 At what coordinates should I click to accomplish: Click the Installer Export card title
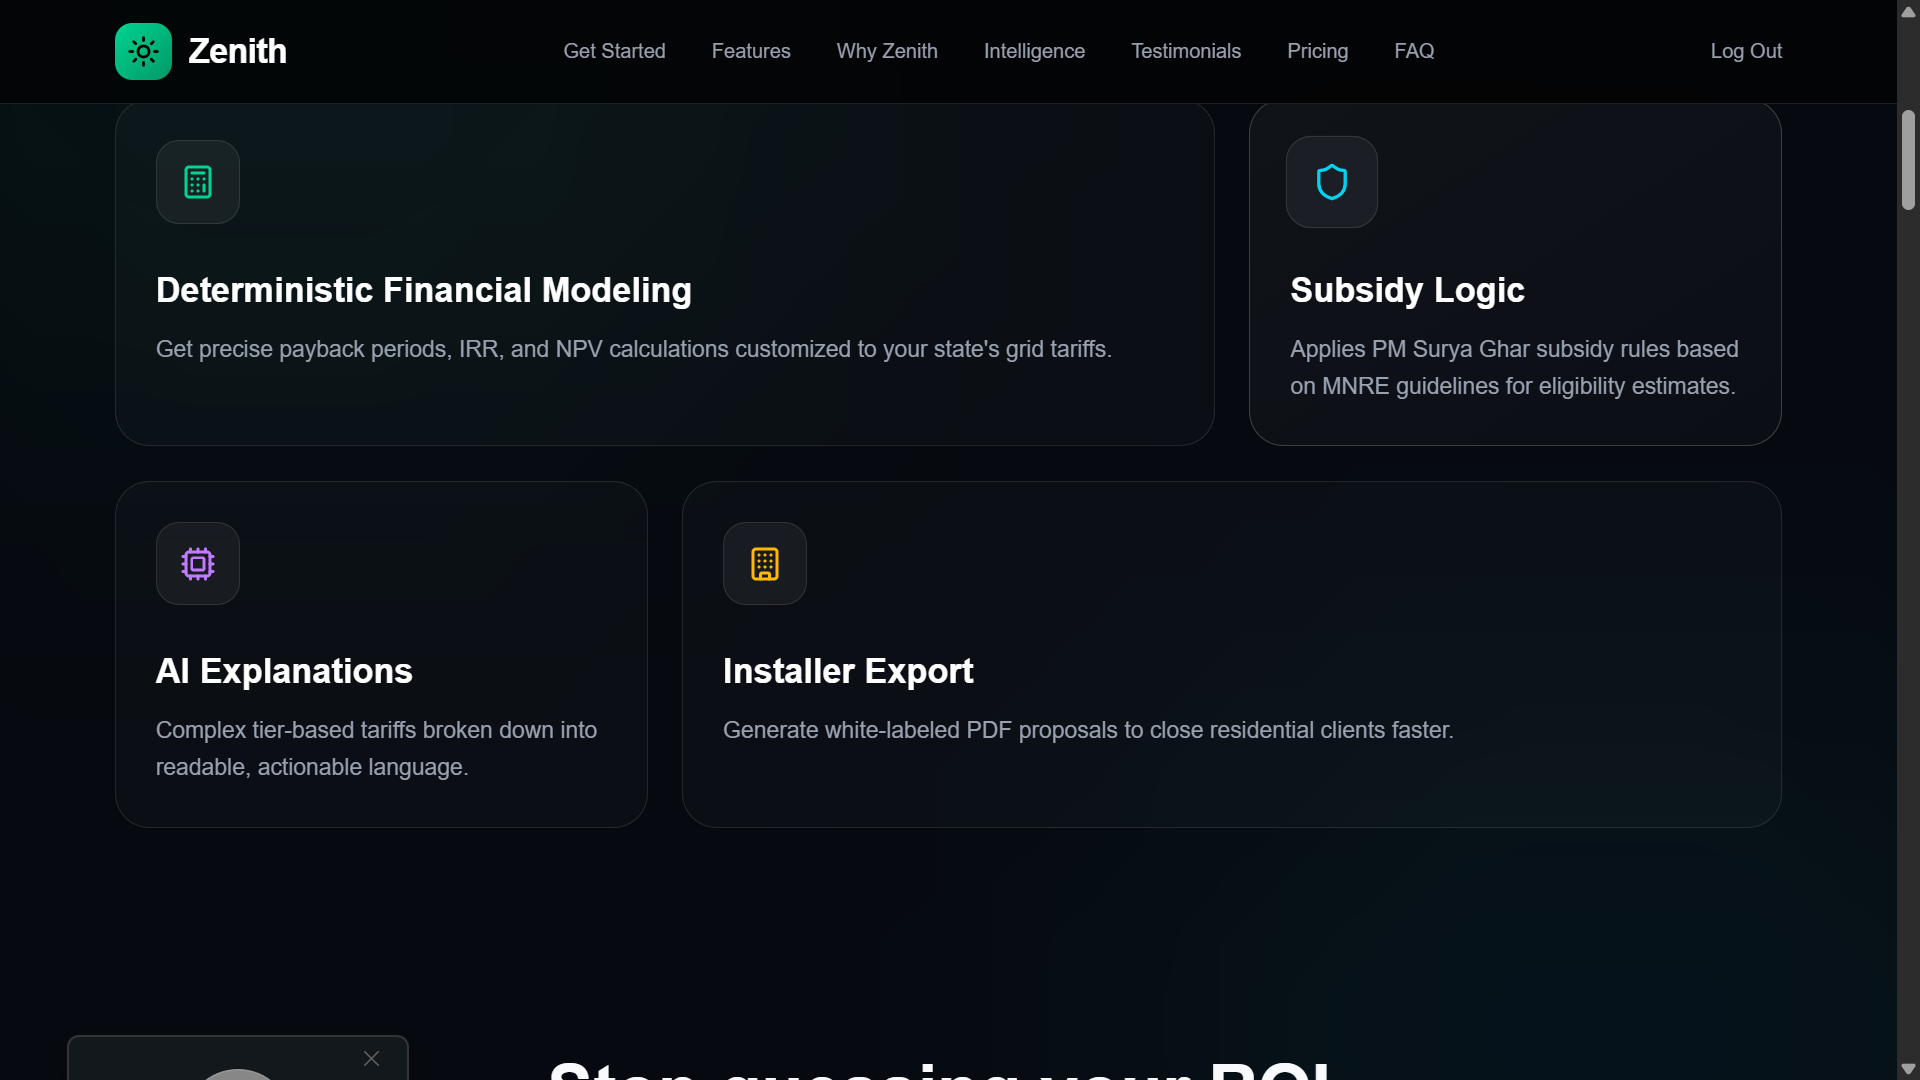pos(848,671)
